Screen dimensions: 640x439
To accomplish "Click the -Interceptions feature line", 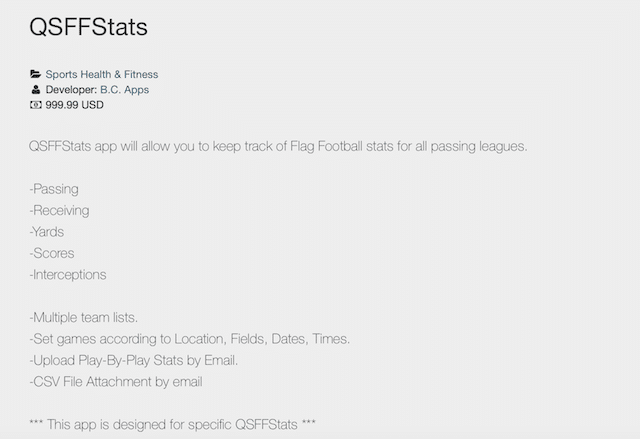I will [68, 275].
